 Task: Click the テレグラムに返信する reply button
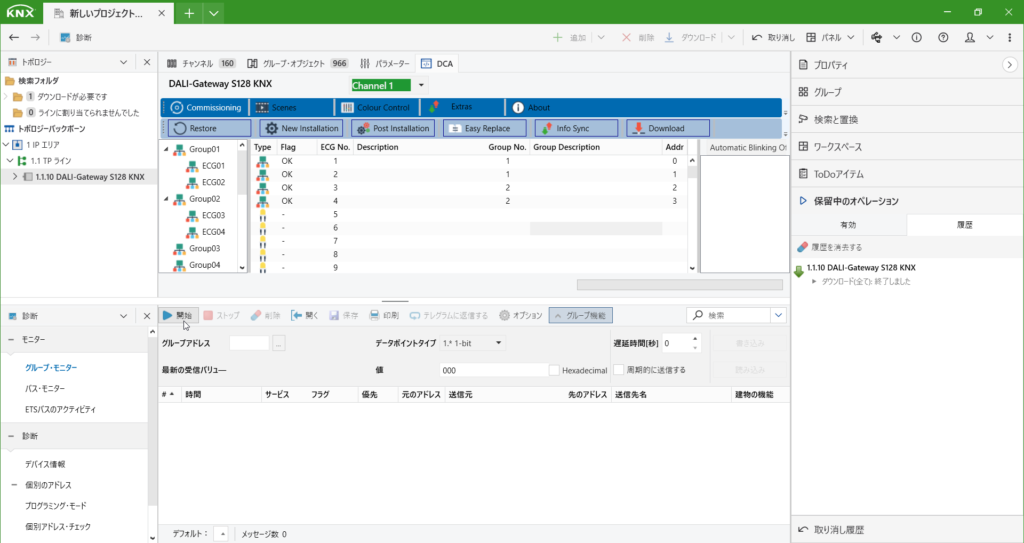(449, 316)
